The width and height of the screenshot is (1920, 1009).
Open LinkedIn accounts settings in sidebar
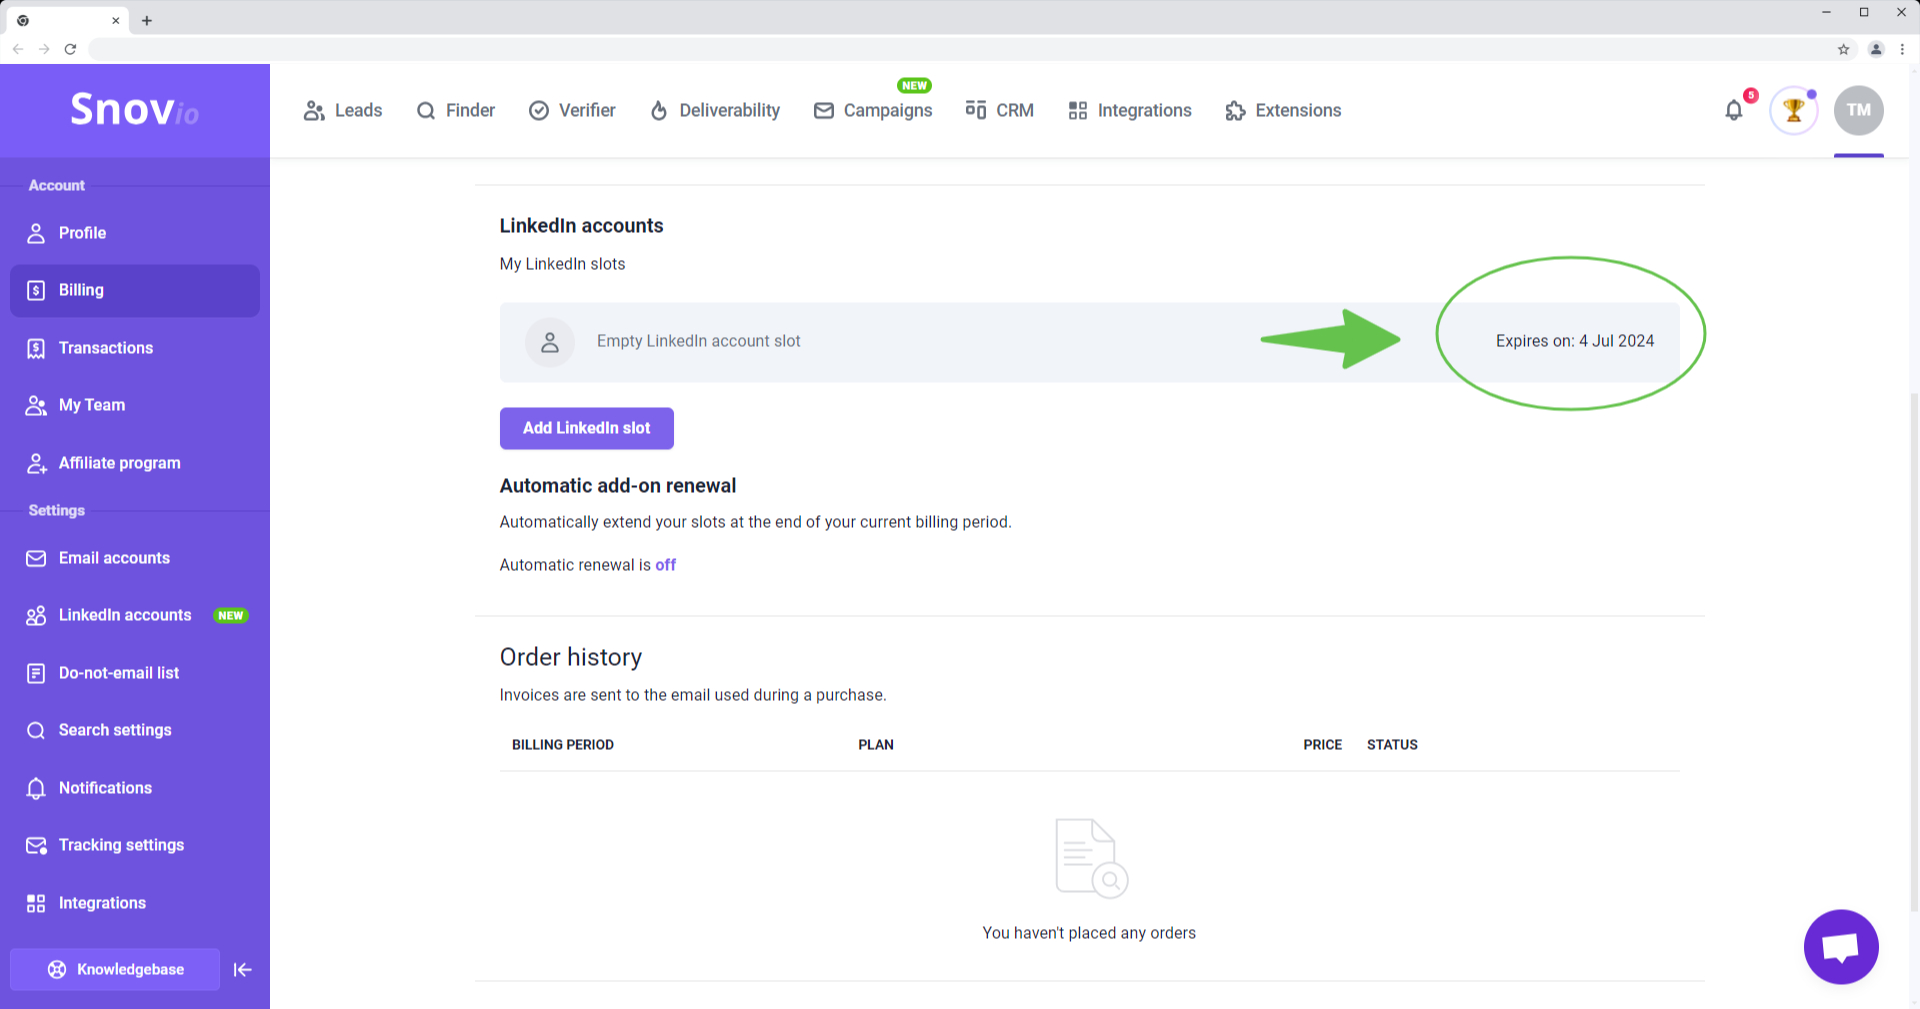click(135, 615)
